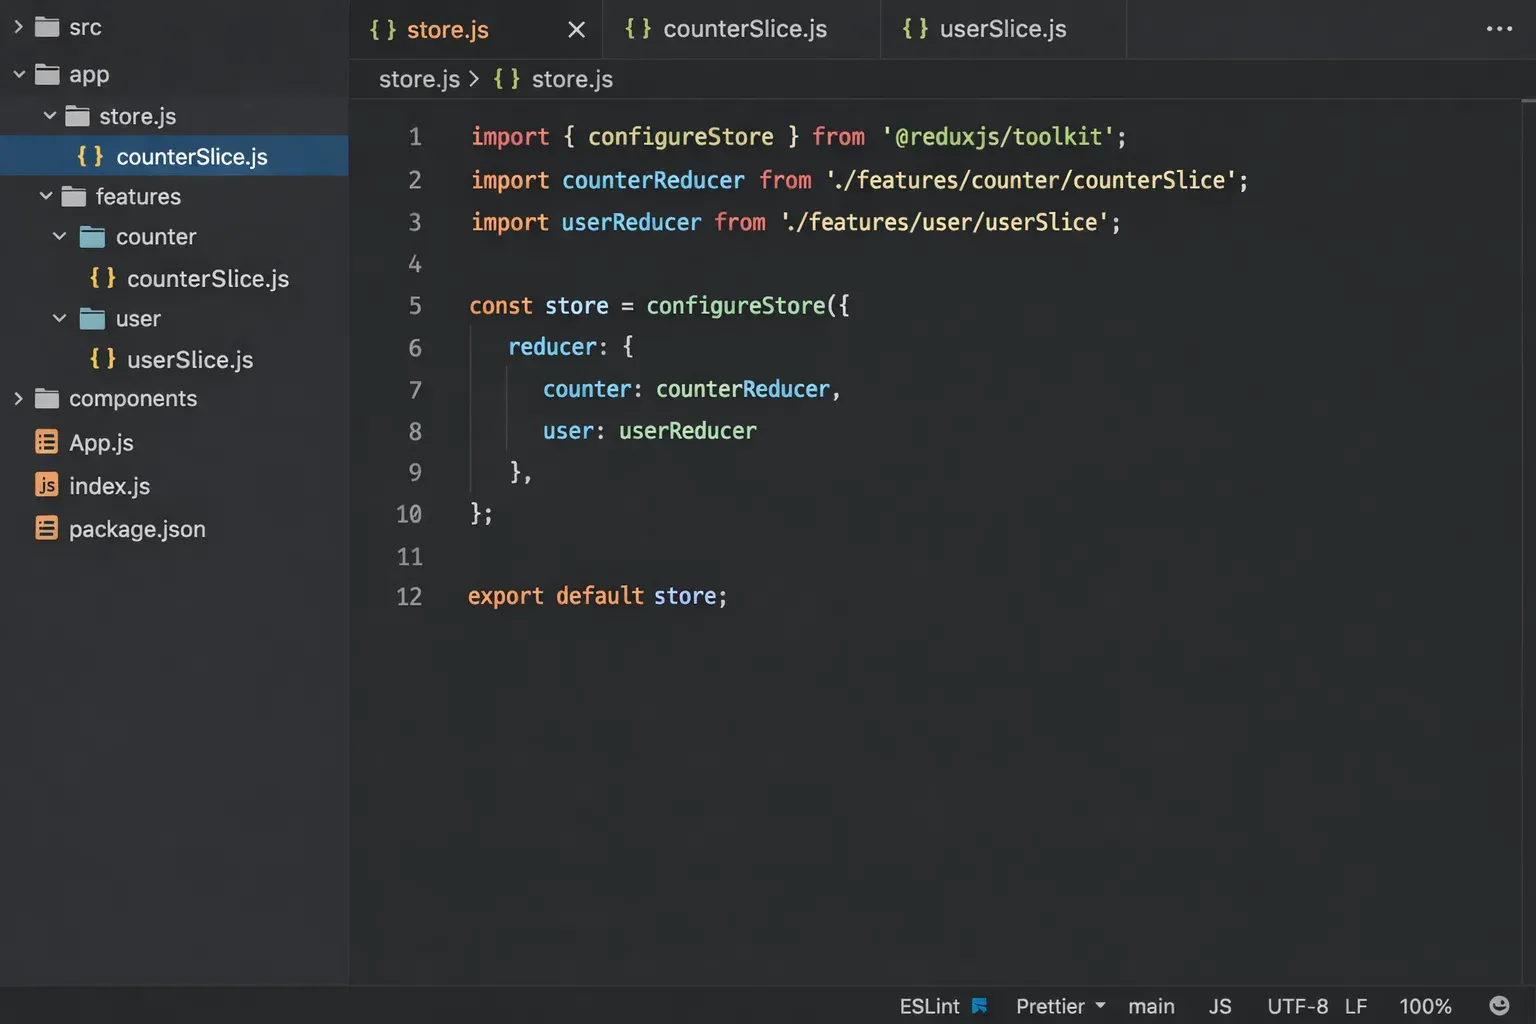Select the highlighted counterSlice.js under app

(x=191, y=157)
